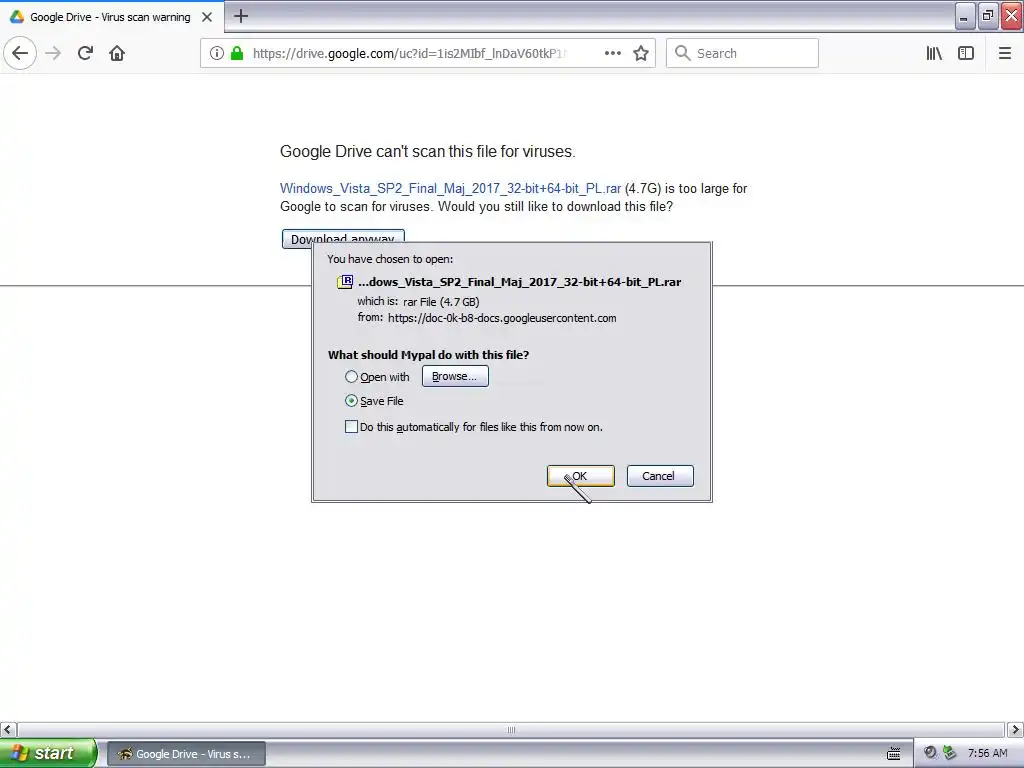Image resolution: width=1024 pixels, height=768 pixels.
Task: Open the Library button in toolbar
Action: tap(934, 53)
